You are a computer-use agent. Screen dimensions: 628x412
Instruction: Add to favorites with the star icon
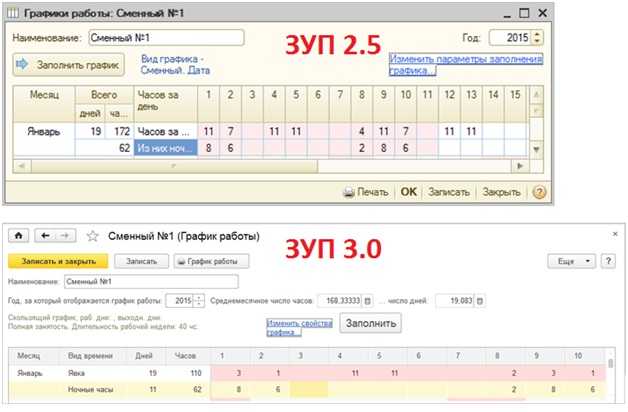pyautogui.click(x=93, y=236)
